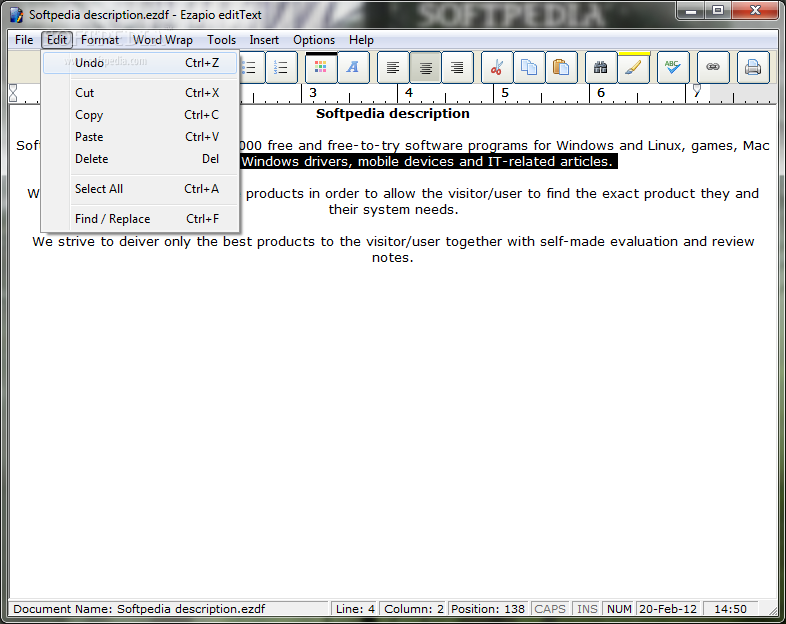Open the Word Wrap menu
Screen dimensions: 786x624
coord(162,40)
